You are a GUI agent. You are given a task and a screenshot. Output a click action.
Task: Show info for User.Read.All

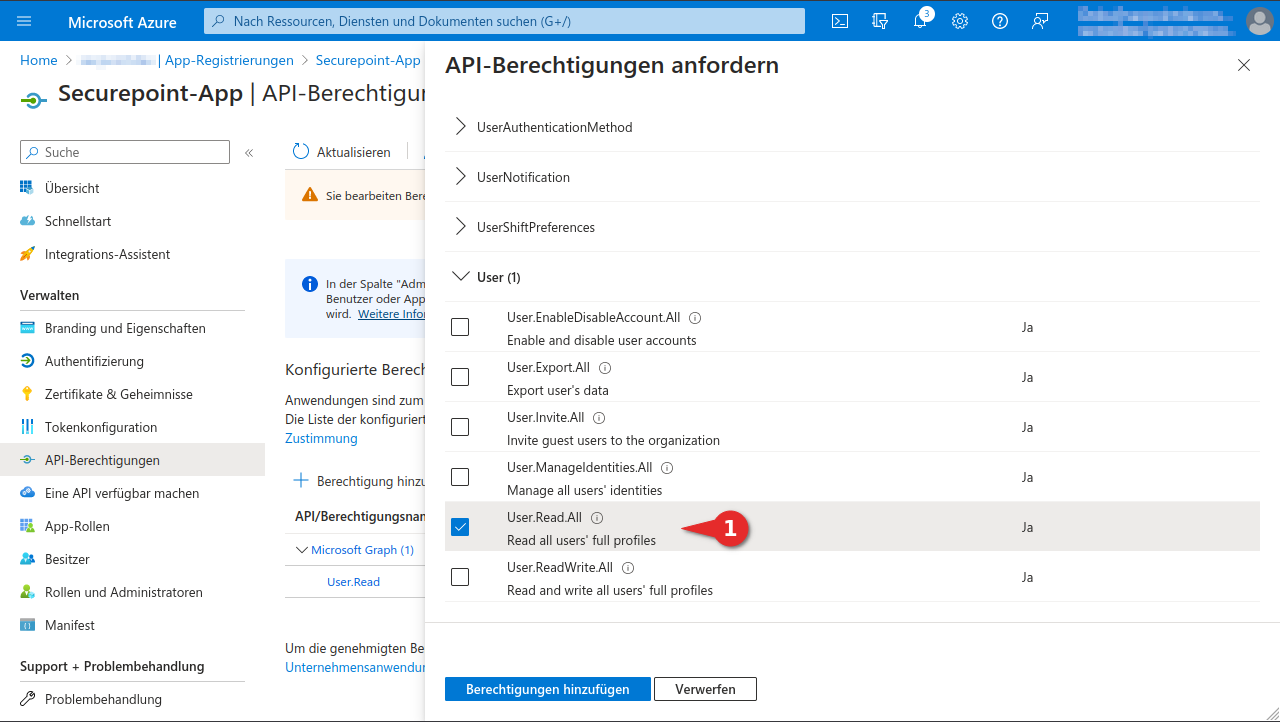pyautogui.click(x=597, y=518)
